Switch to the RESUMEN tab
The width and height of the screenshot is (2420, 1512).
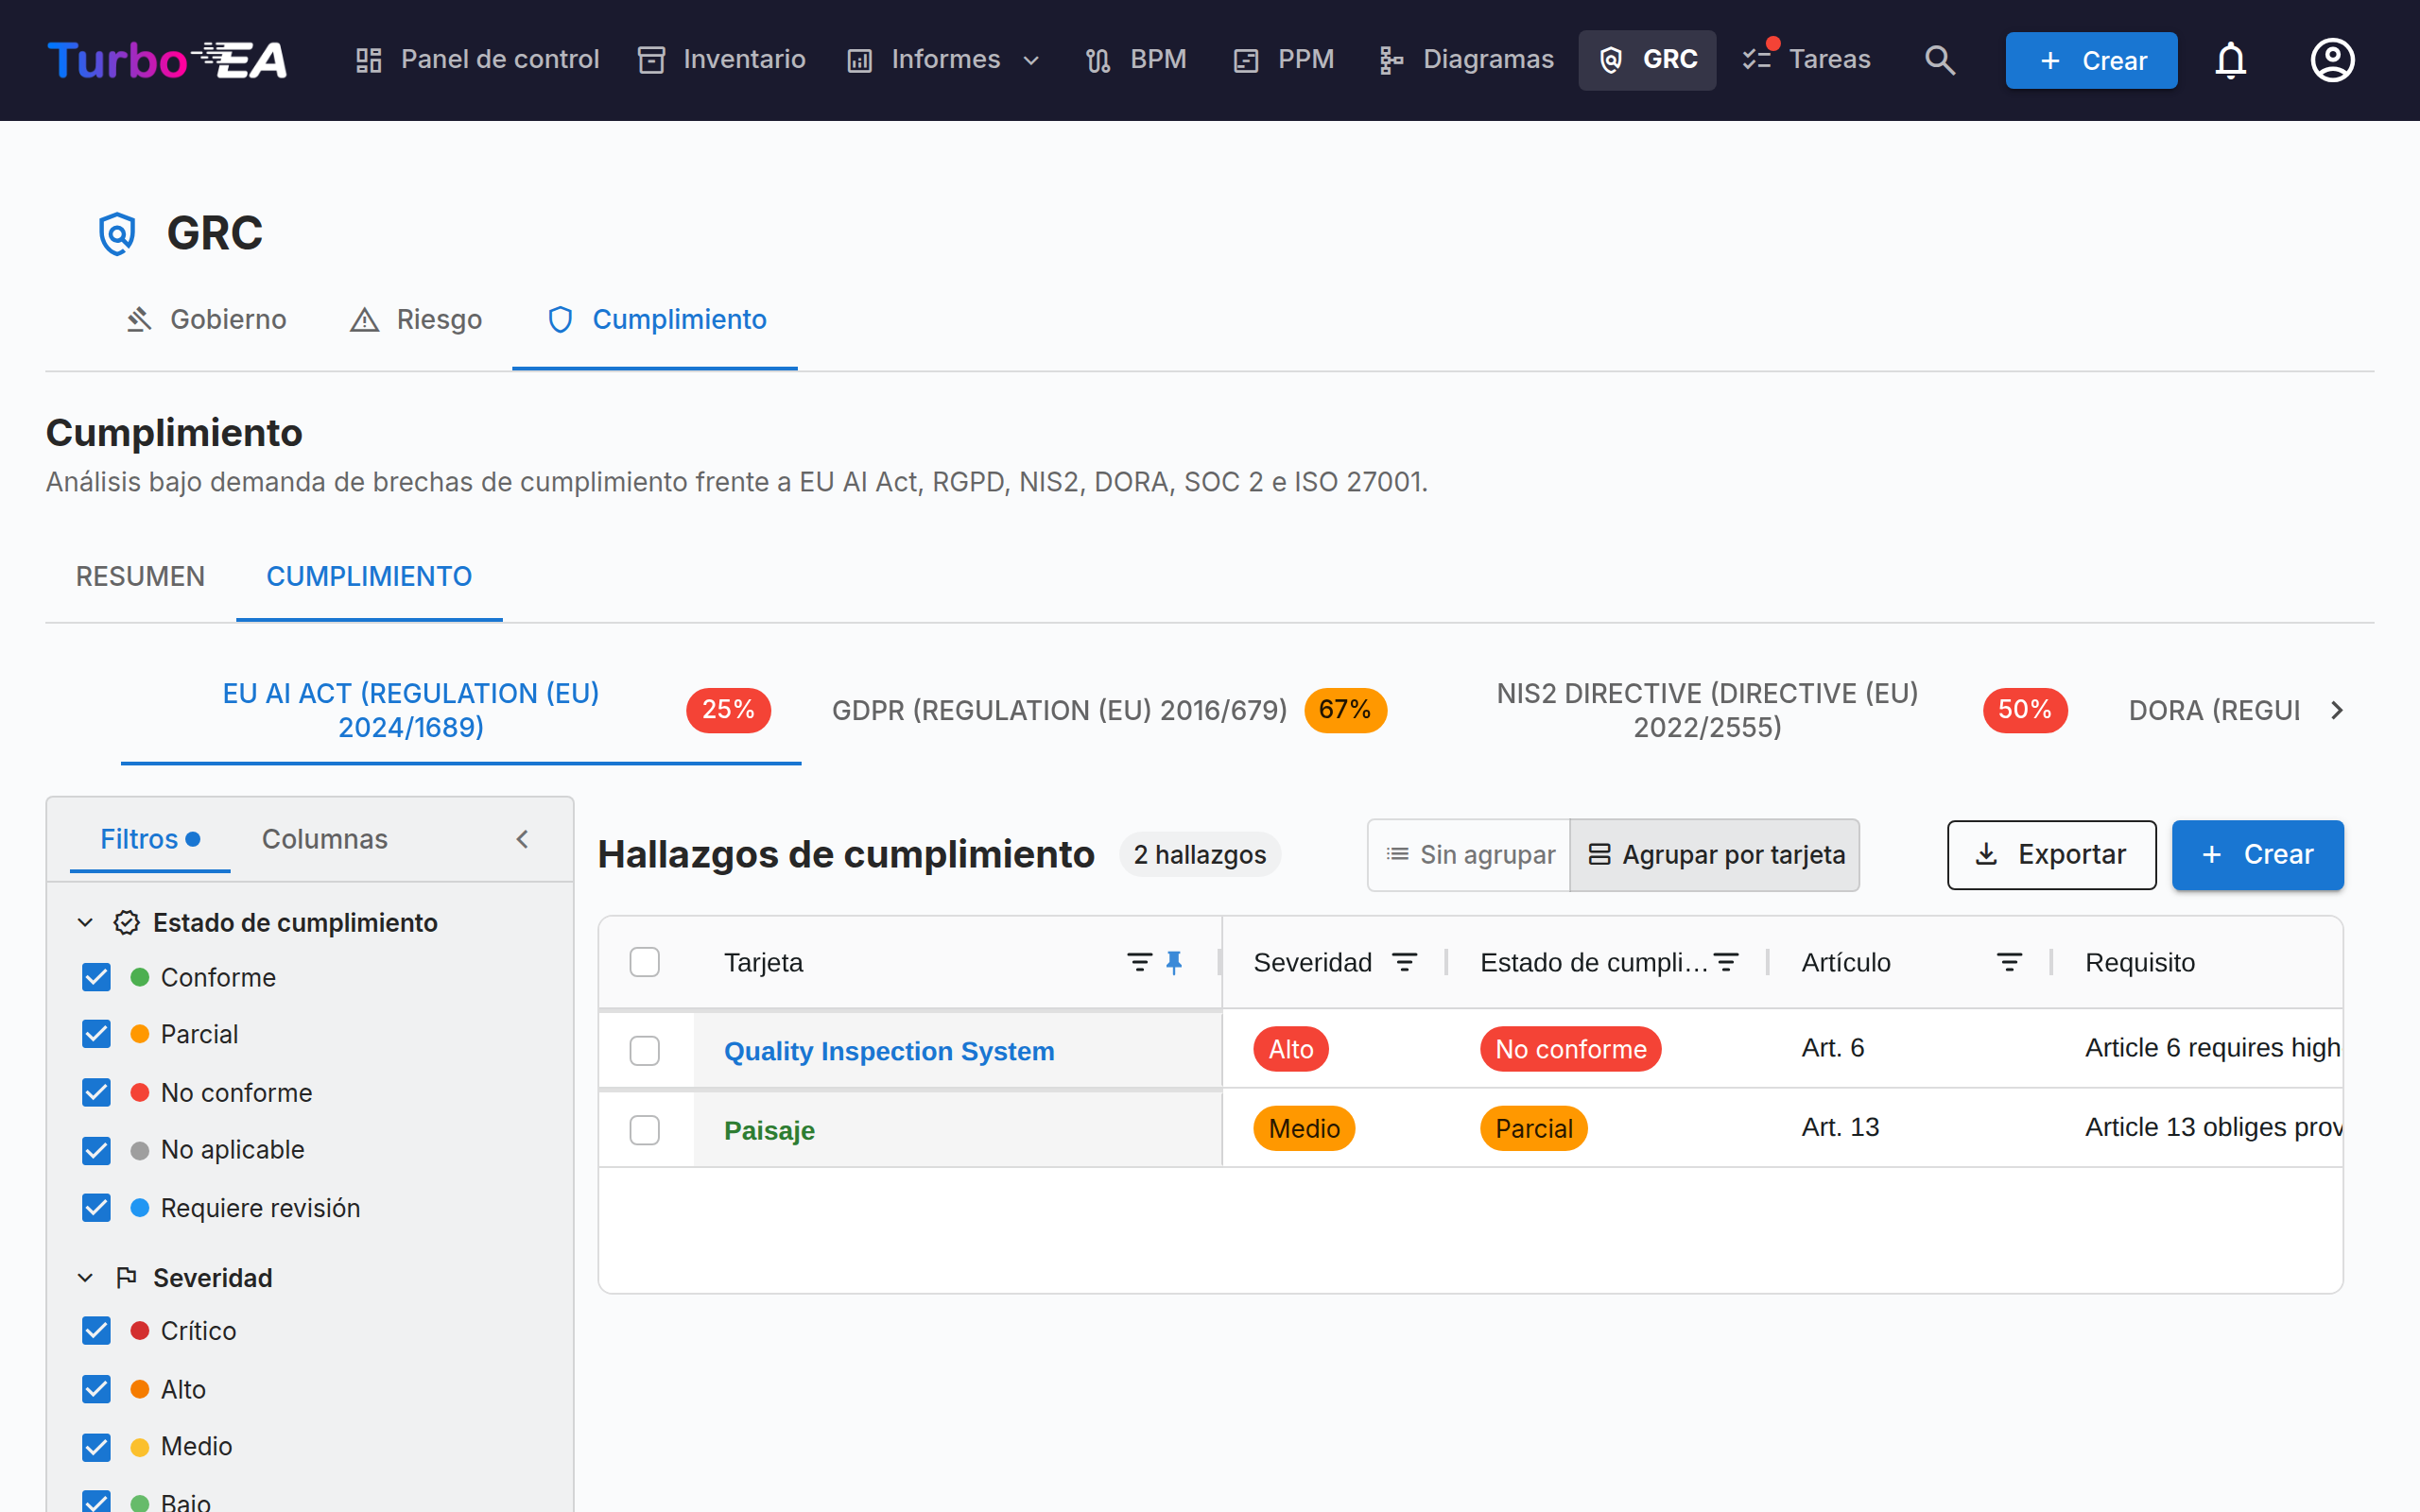(140, 576)
